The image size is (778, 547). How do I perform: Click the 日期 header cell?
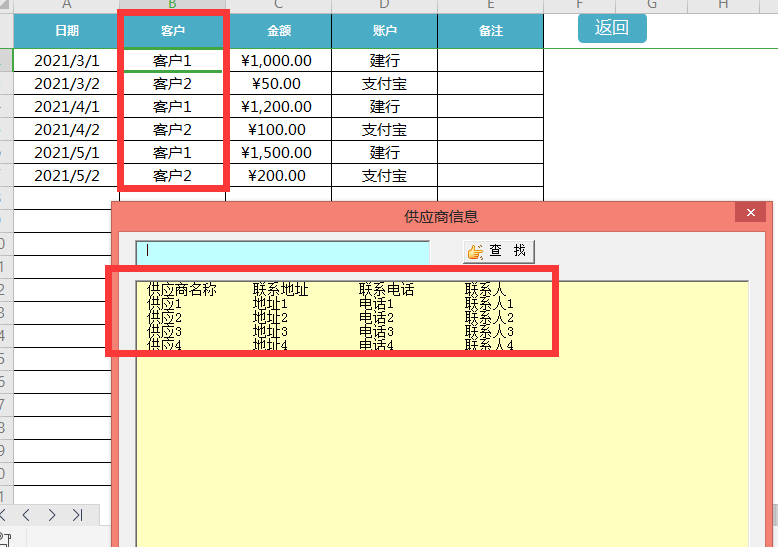pyautogui.click(x=66, y=31)
